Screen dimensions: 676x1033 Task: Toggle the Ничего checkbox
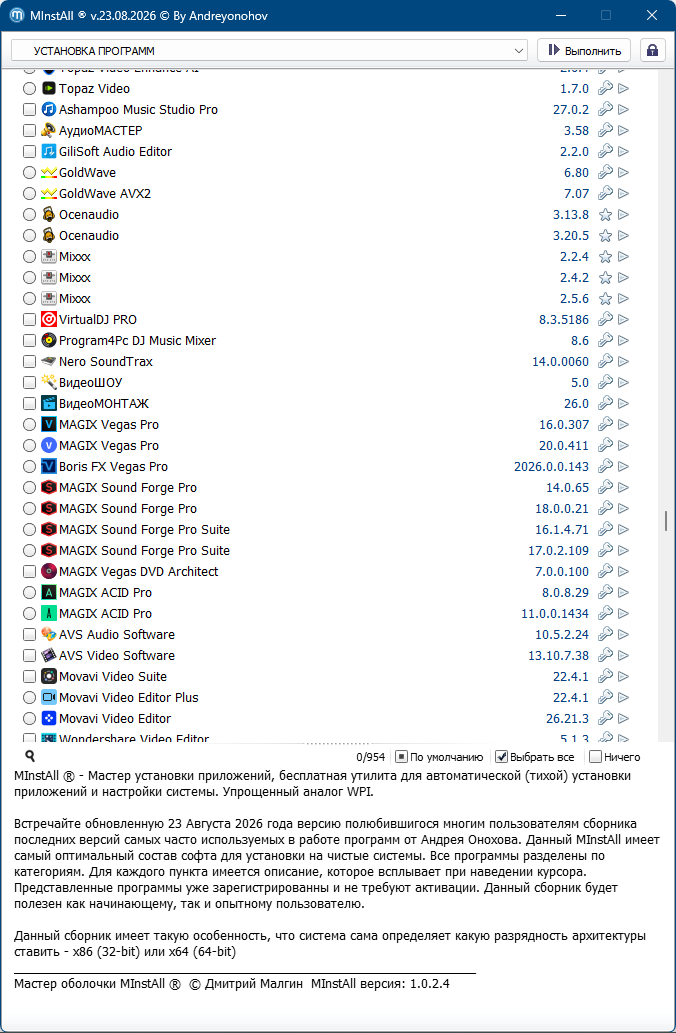pos(595,757)
